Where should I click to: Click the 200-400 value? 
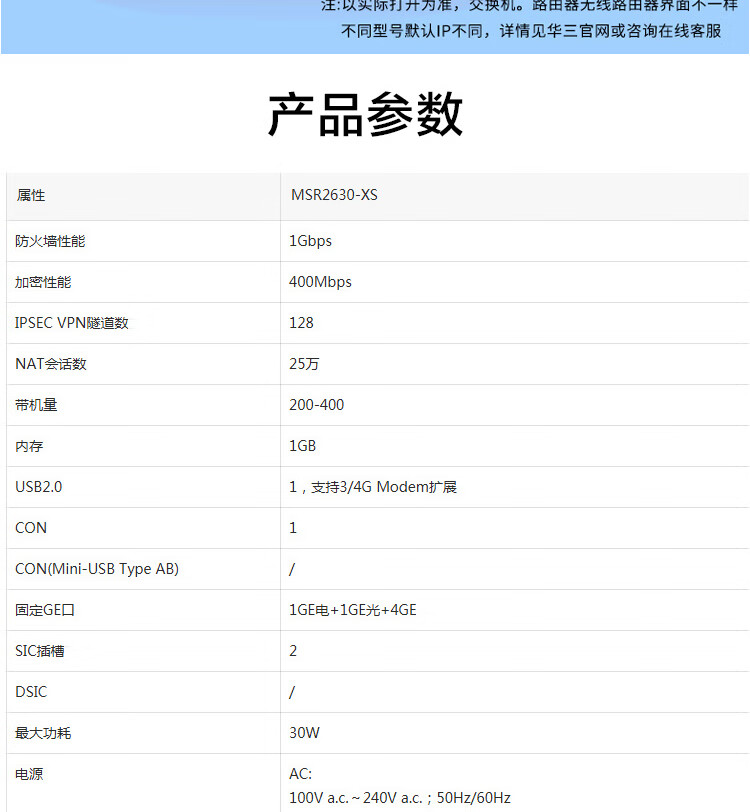316,405
